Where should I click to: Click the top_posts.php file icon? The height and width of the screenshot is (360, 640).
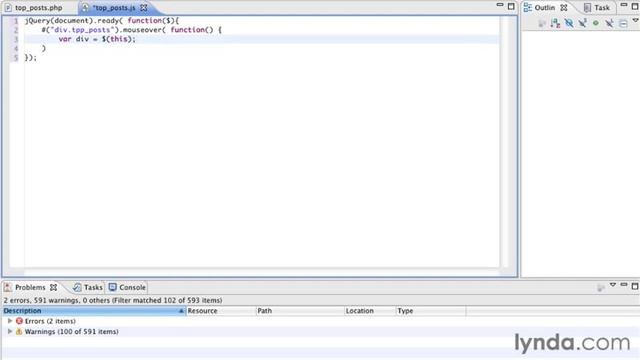pyautogui.click(x=8, y=8)
